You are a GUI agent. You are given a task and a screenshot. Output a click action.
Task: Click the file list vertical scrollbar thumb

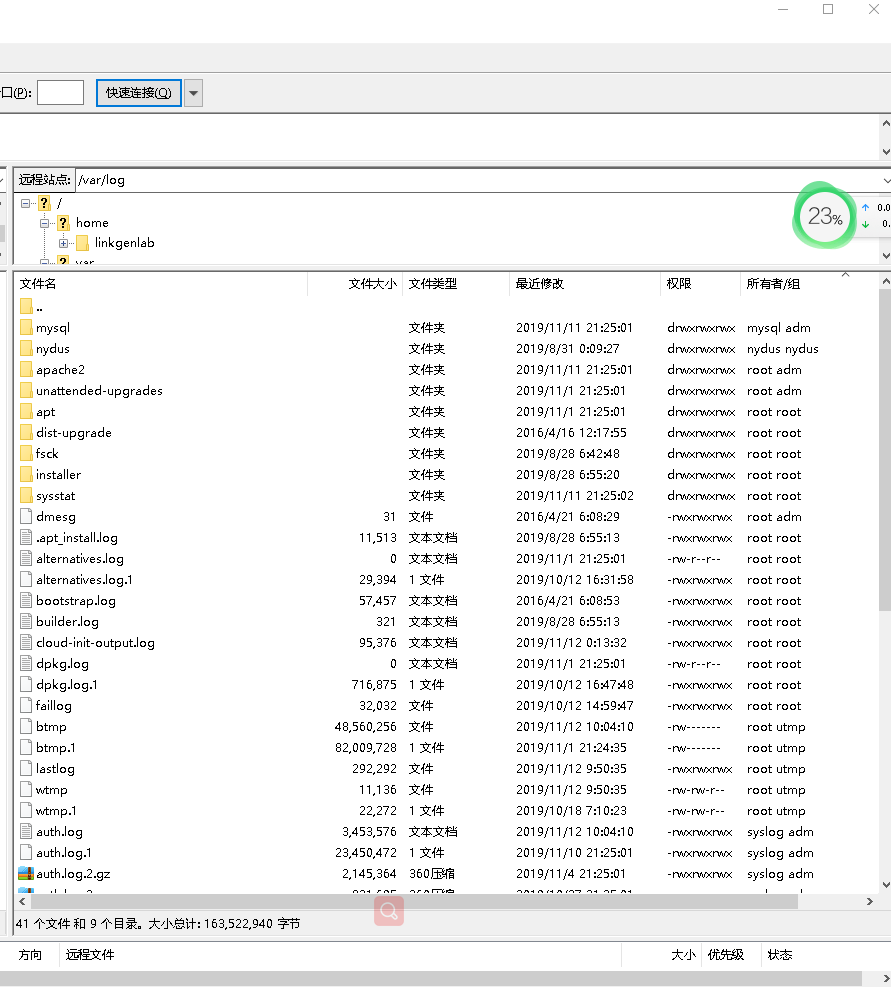[x=885, y=451]
